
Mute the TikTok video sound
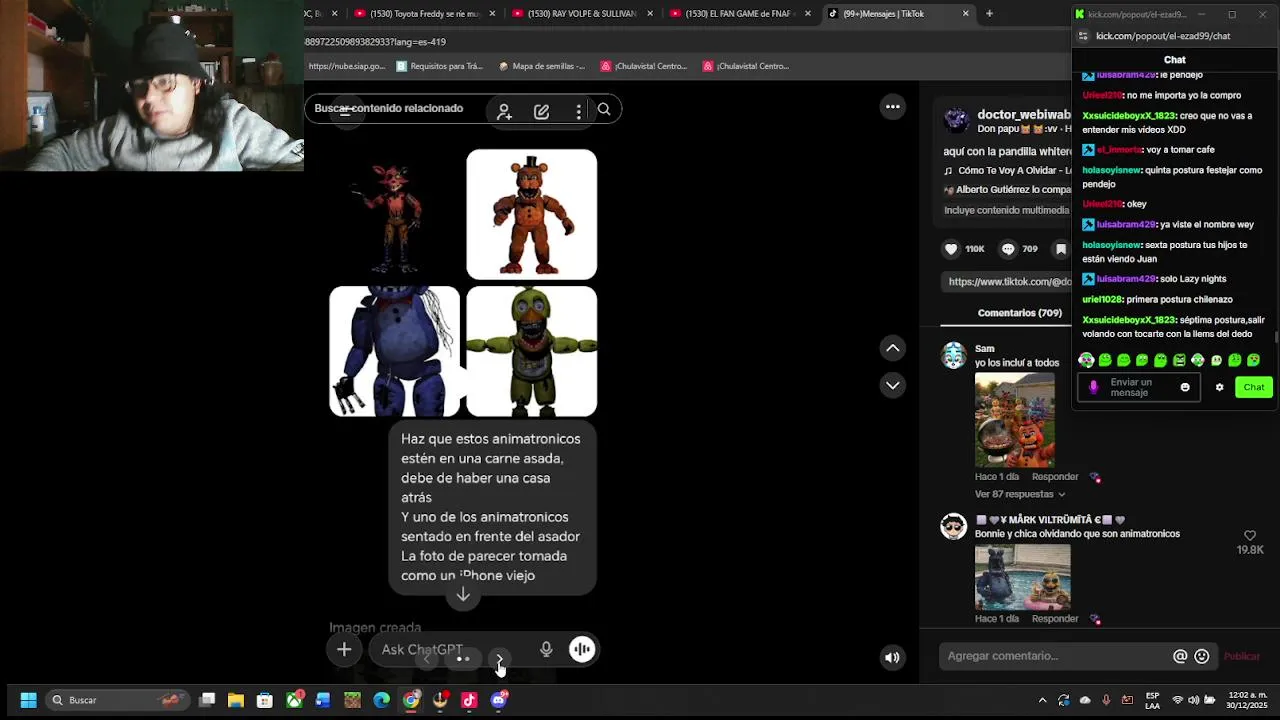[x=892, y=657]
